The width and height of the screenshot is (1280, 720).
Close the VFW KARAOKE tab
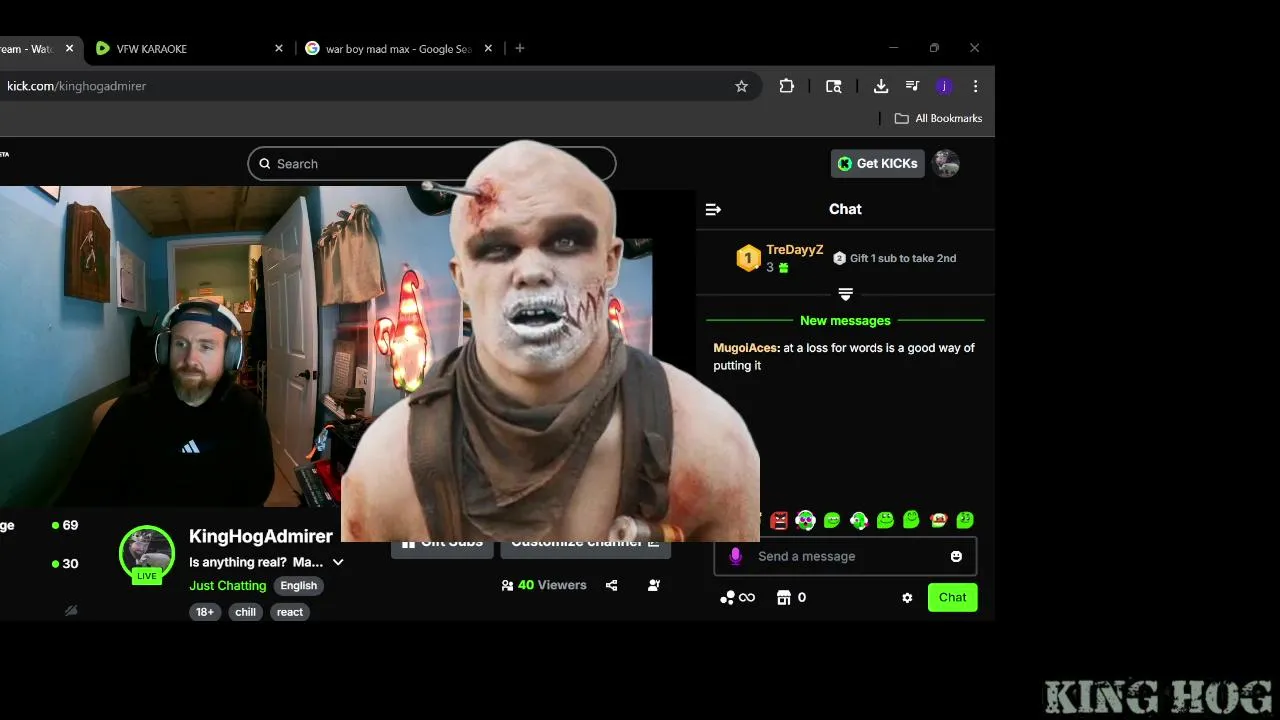pos(279,48)
